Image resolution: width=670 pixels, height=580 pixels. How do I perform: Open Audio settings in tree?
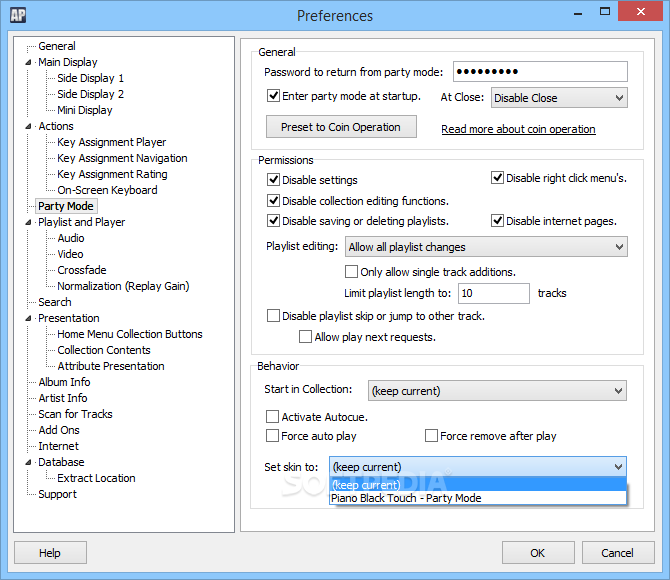point(71,238)
